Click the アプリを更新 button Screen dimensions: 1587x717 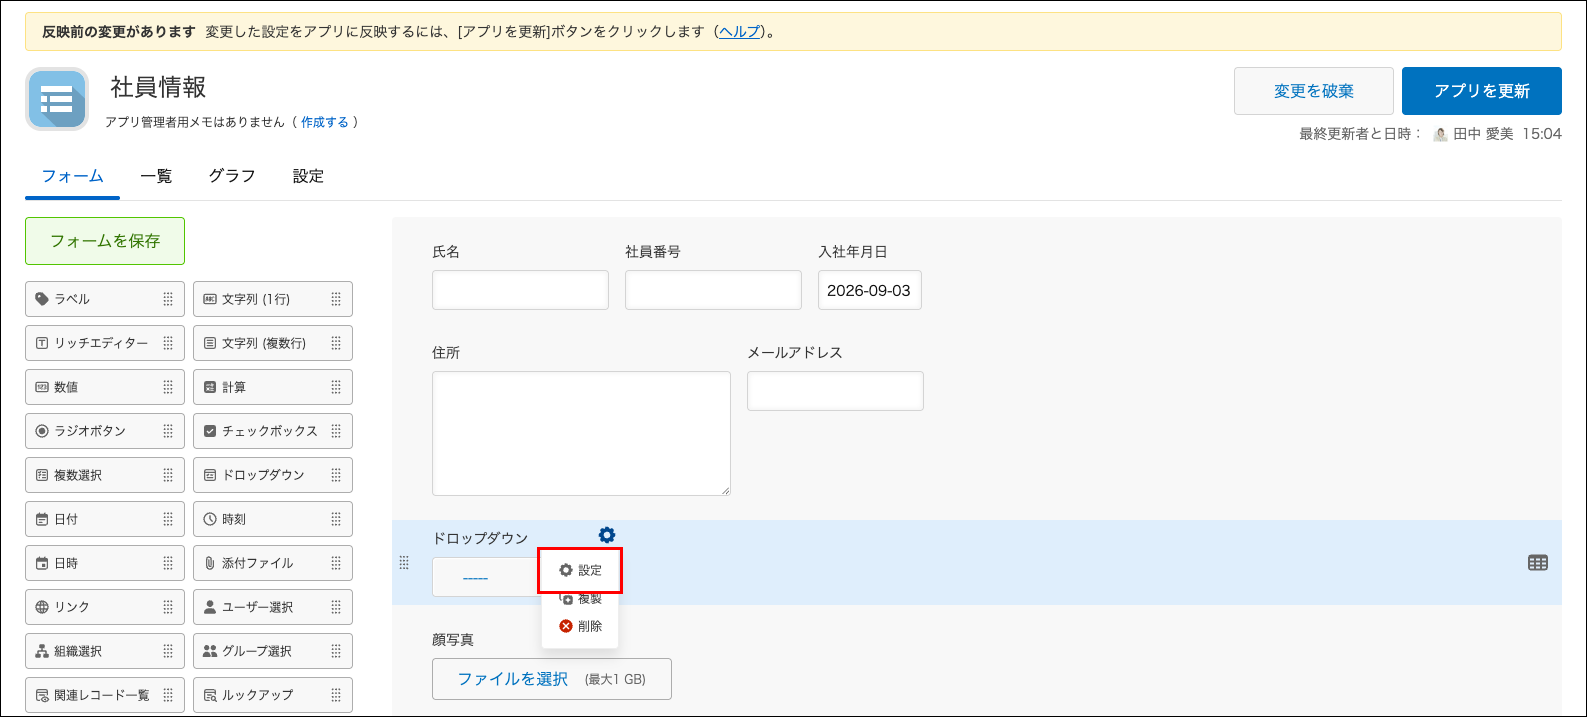(x=1482, y=91)
